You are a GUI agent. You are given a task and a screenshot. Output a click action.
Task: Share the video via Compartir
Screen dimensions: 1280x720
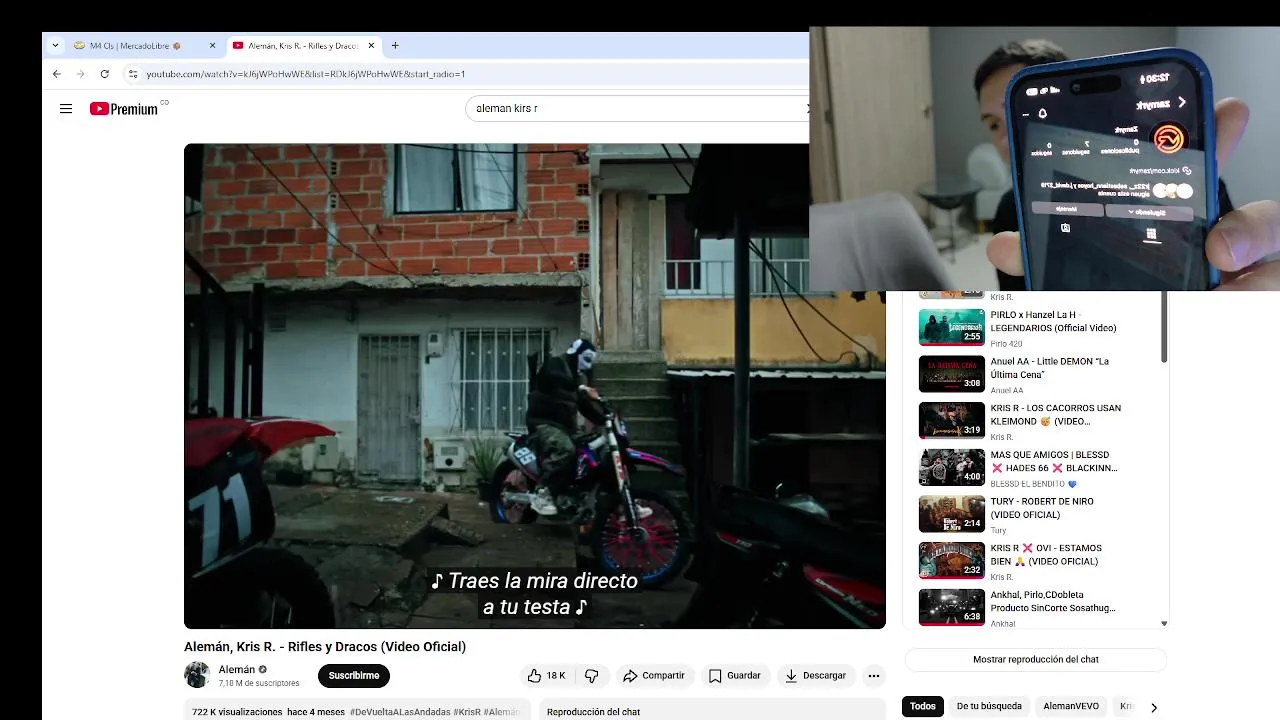[654, 676]
